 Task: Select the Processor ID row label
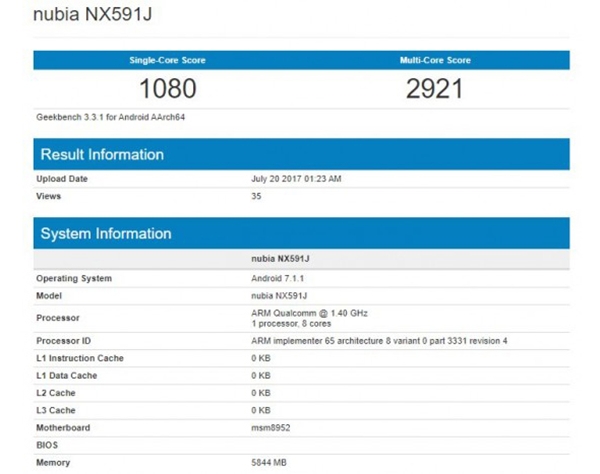click(64, 341)
